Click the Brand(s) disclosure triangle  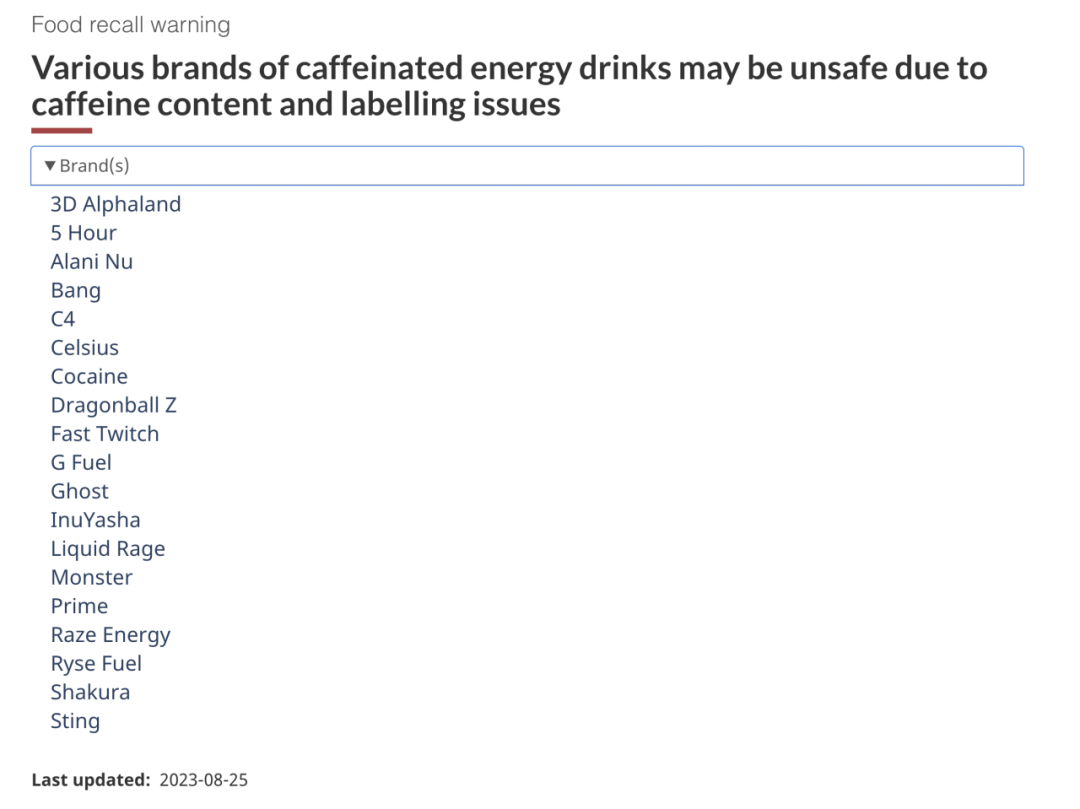point(50,166)
